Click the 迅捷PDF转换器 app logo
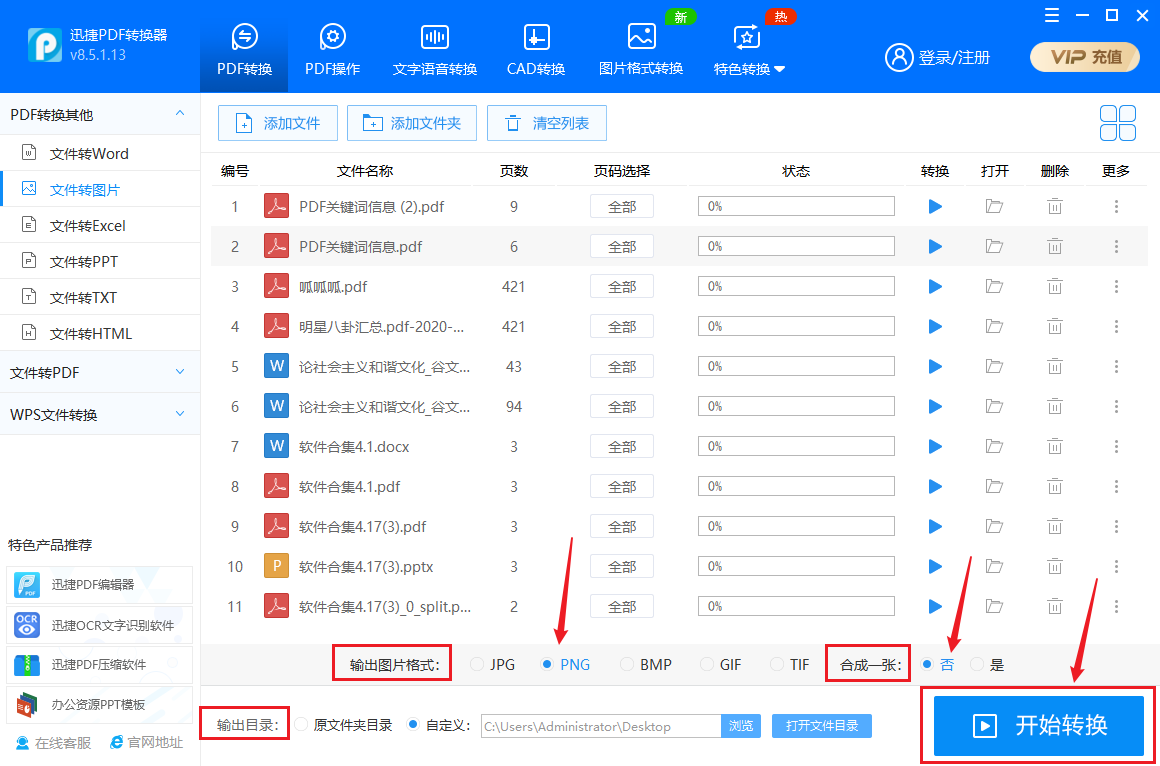The width and height of the screenshot is (1160, 766). click(44, 44)
